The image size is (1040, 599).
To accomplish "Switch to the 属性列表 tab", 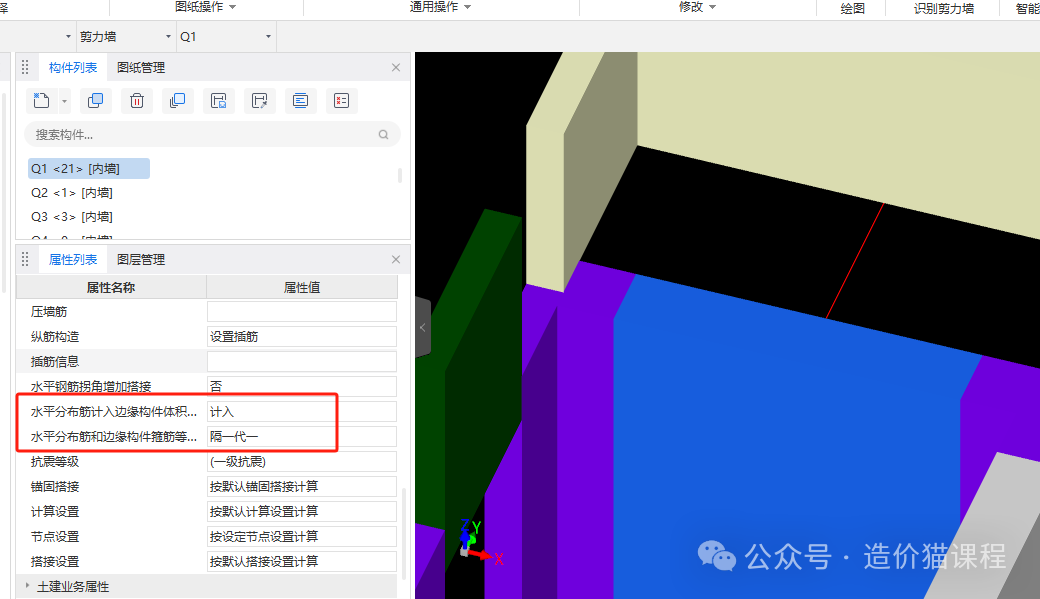I will pyautogui.click(x=73, y=259).
